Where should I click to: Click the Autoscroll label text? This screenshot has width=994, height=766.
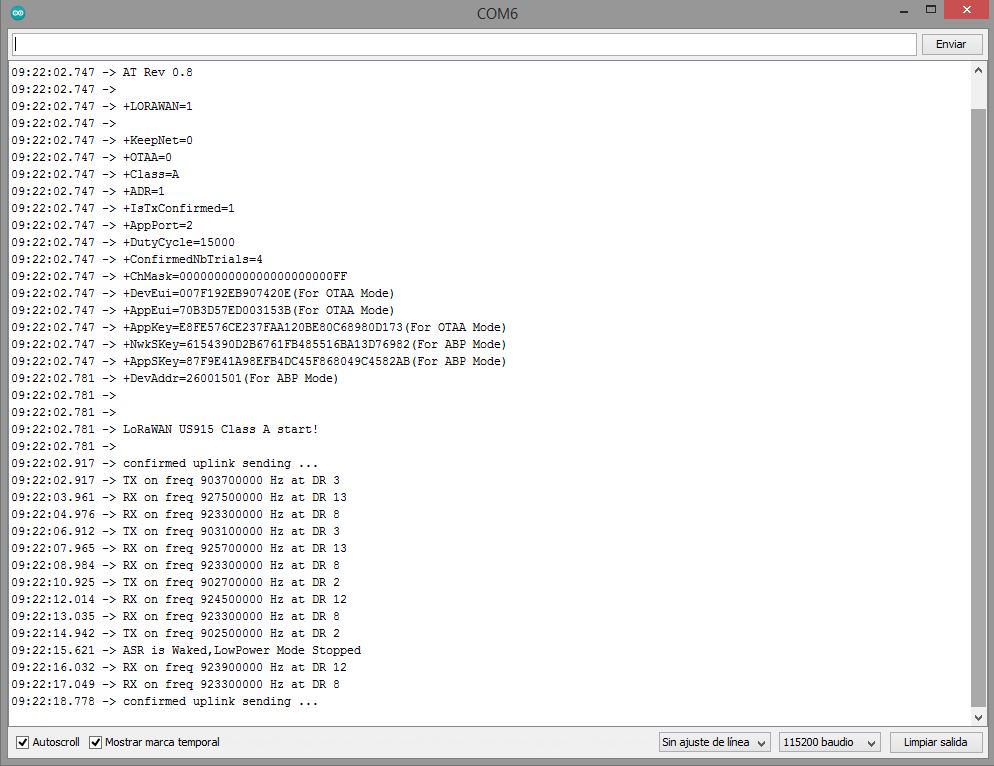coord(56,742)
